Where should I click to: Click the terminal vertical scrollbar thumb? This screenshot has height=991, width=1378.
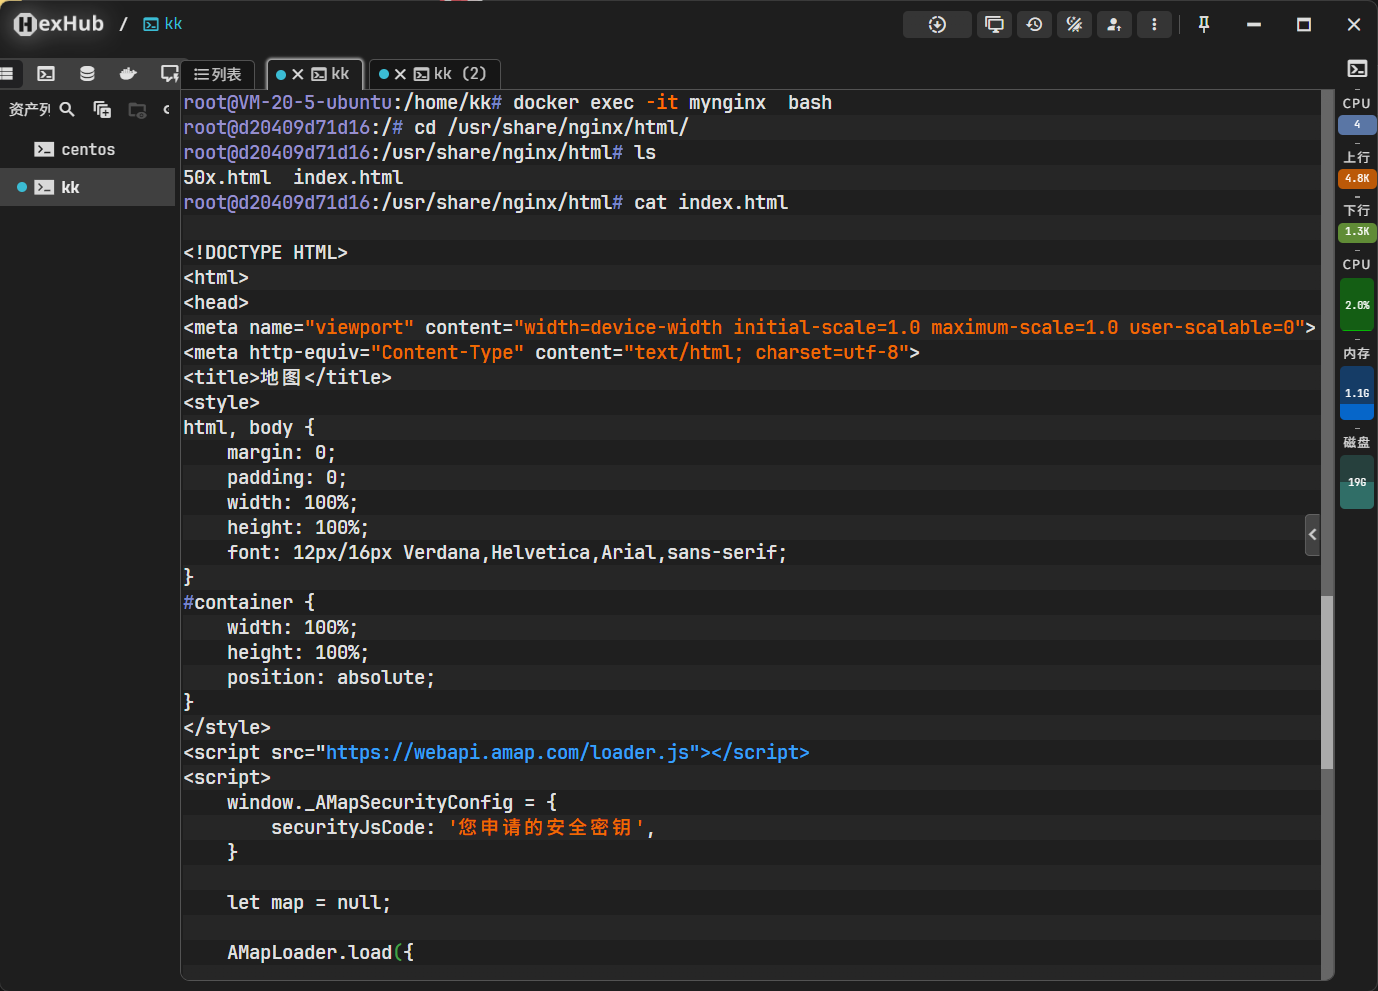pos(1327,682)
